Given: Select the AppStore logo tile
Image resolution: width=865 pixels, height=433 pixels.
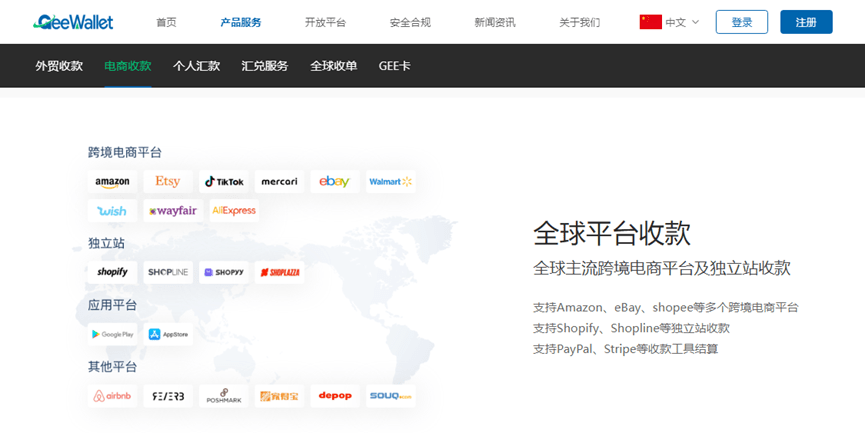Looking at the screenshot, I should [x=168, y=334].
